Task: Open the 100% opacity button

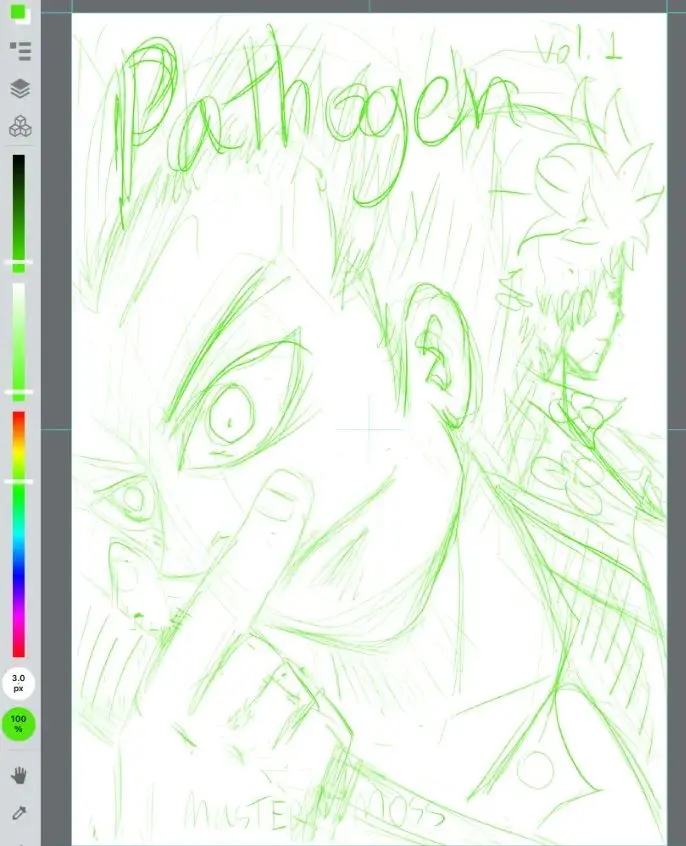Action: tap(18, 724)
